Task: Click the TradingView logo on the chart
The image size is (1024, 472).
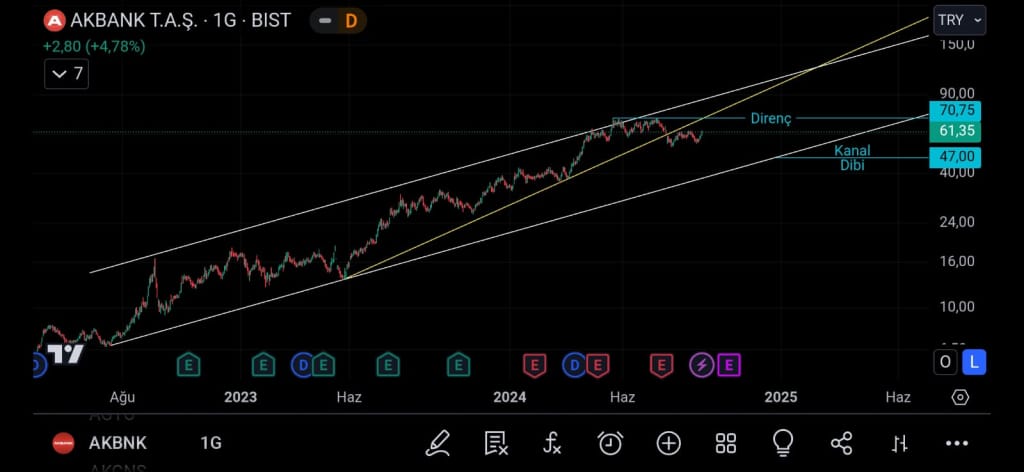Action: click(67, 354)
